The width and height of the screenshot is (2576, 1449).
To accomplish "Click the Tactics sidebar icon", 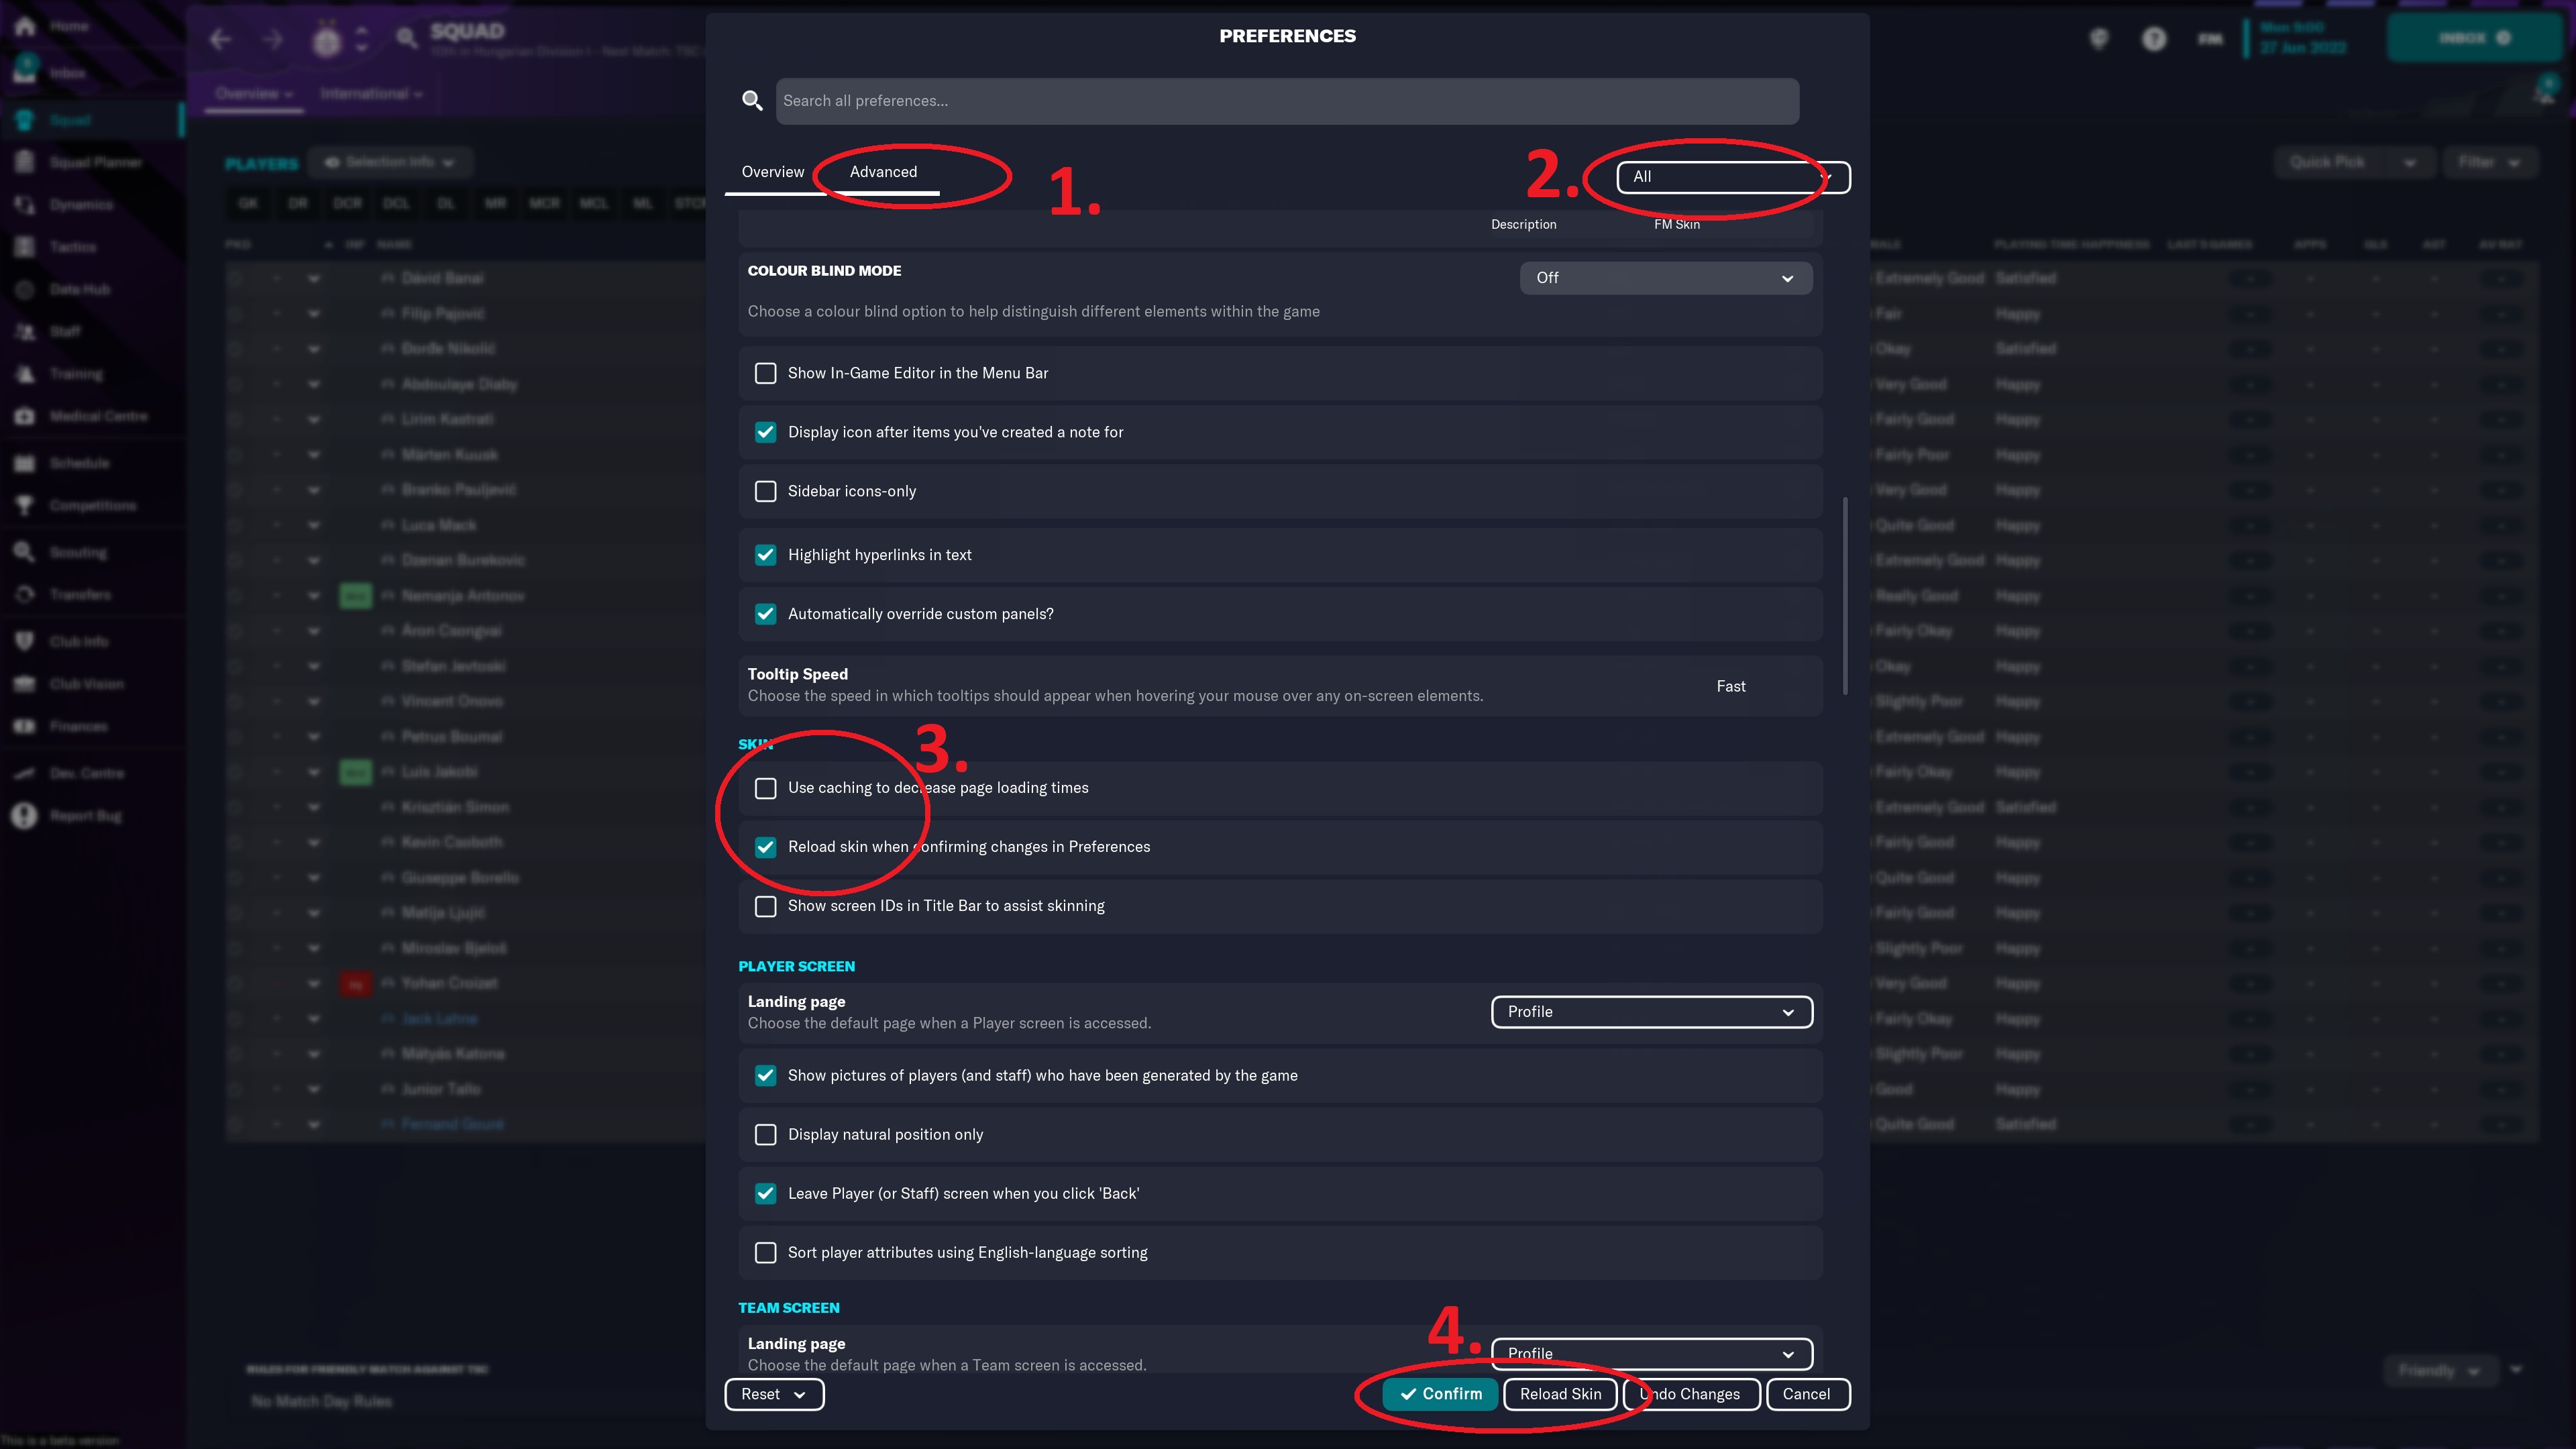I will coord(25,247).
